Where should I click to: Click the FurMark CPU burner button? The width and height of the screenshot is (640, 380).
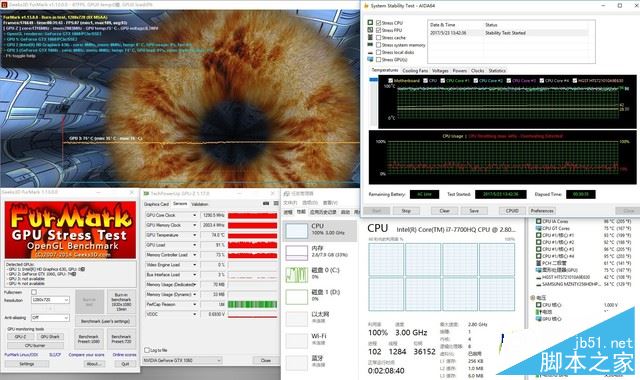[36, 345]
